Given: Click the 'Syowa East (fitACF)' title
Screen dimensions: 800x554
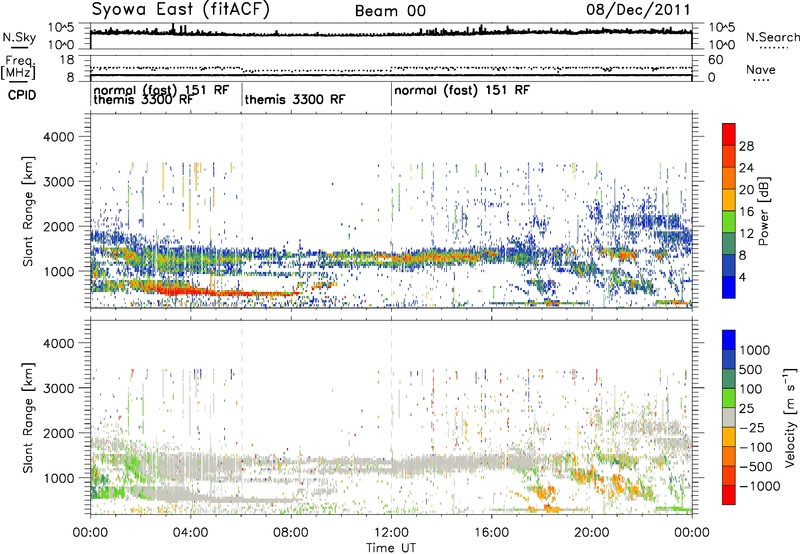Looking at the screenshot, I should 181,9.
